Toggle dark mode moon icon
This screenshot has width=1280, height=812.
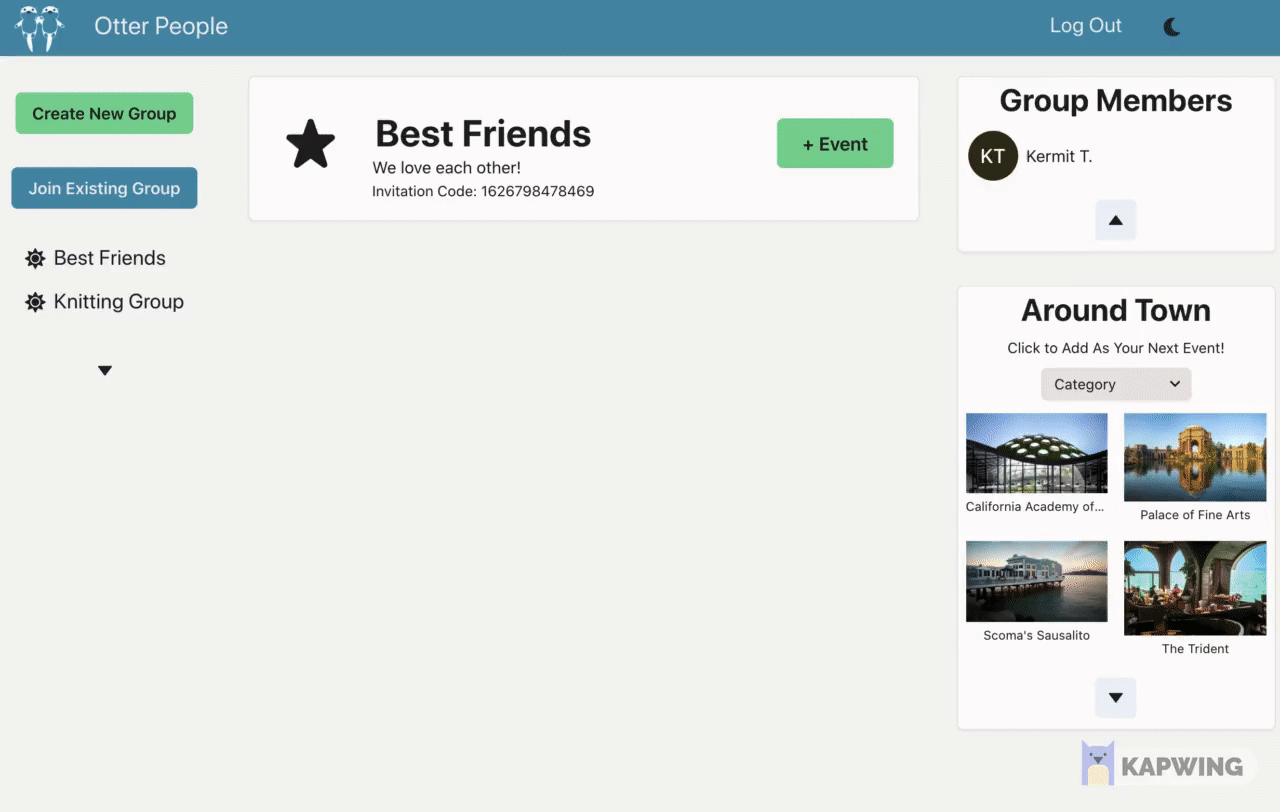coord(1172,27)
